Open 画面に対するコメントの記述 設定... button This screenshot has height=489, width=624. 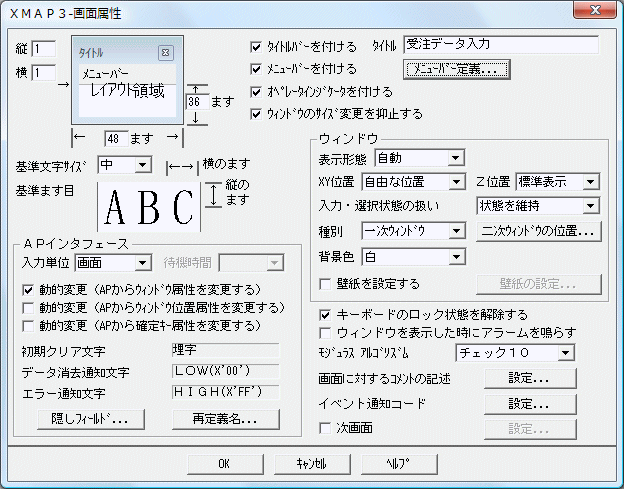(x=530, y=378)
